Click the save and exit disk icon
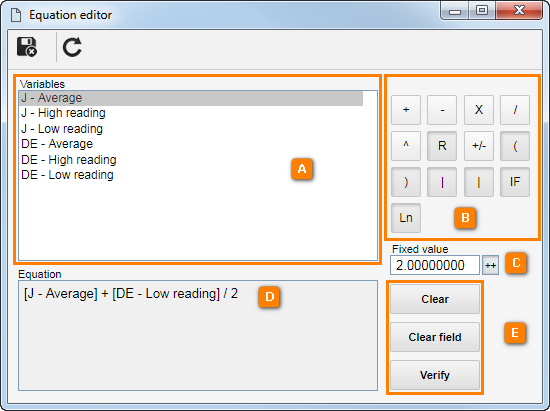The height and width of the screenshot is (411, 550). click(x=27, y=47)
